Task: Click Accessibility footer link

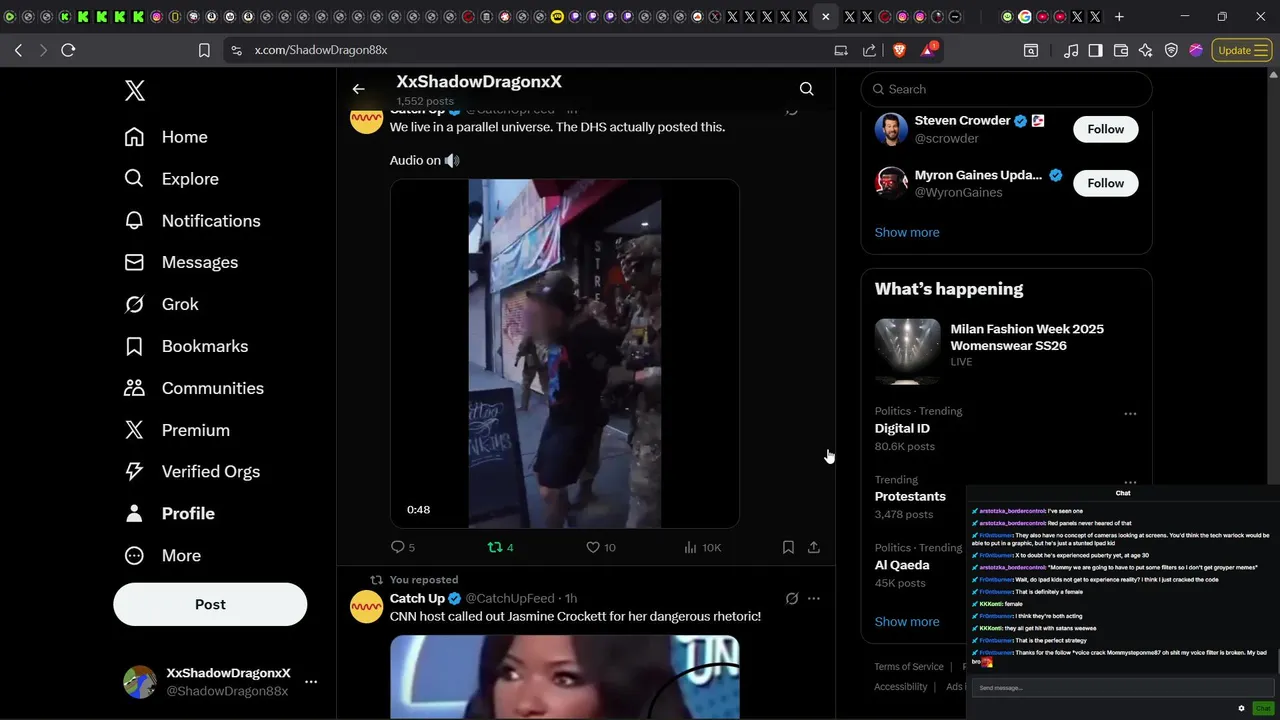Action: [x=901, y=687]
